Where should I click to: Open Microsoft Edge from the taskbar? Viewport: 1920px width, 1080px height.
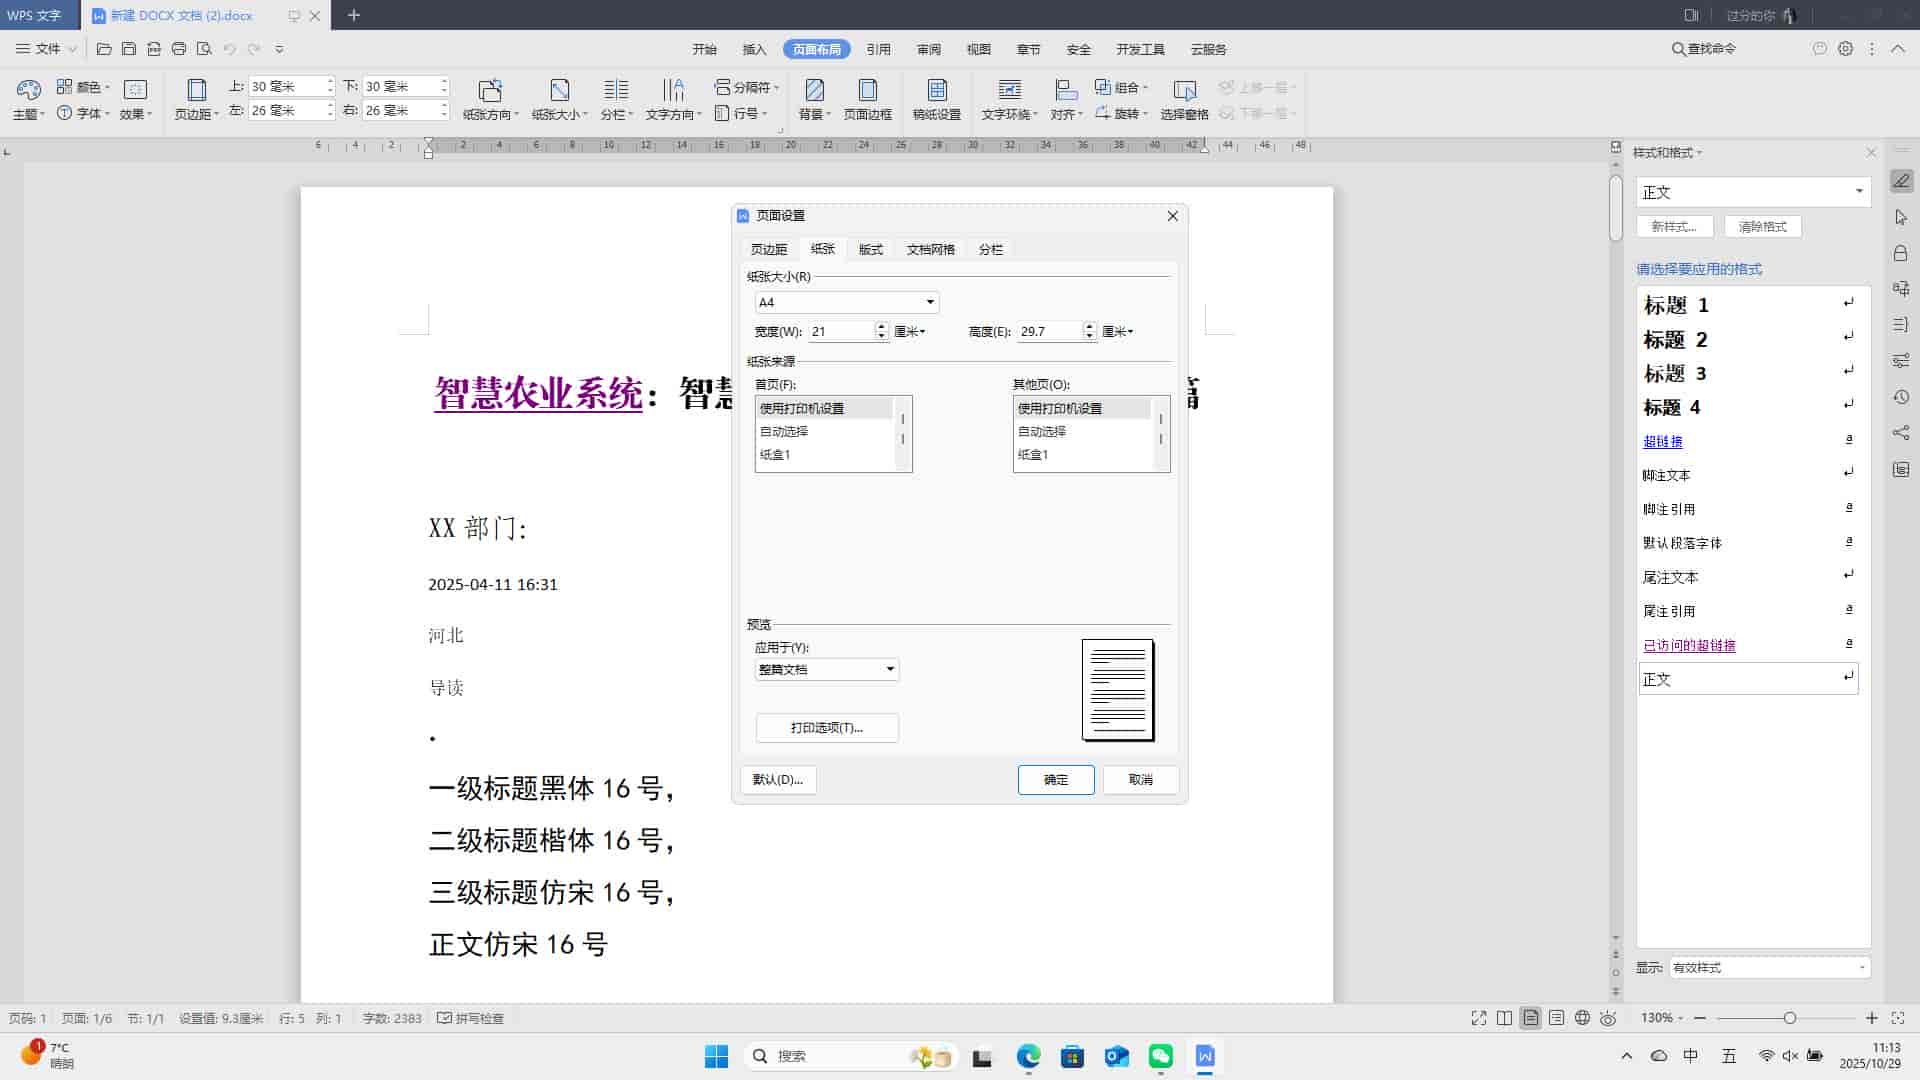click(1029, 1056)
